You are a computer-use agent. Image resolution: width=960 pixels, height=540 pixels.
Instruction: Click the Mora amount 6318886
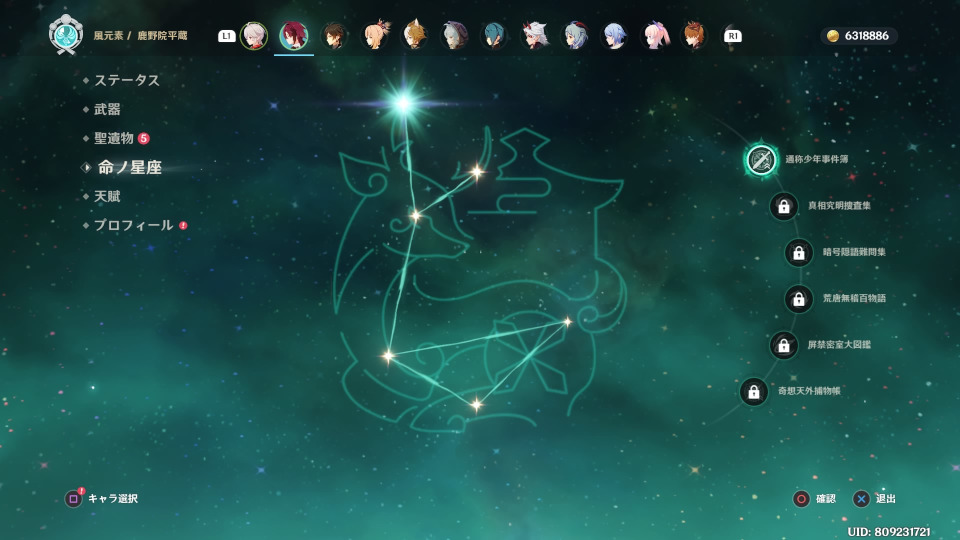tap(866, 36)
